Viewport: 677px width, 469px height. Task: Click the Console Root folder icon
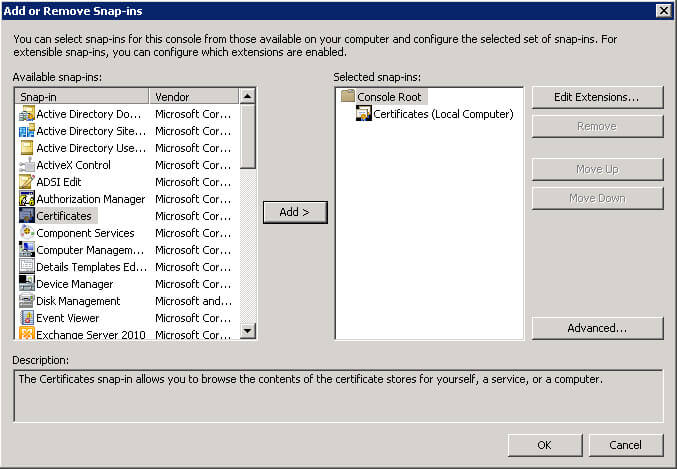pyautogui.click(x=348, y=96)
